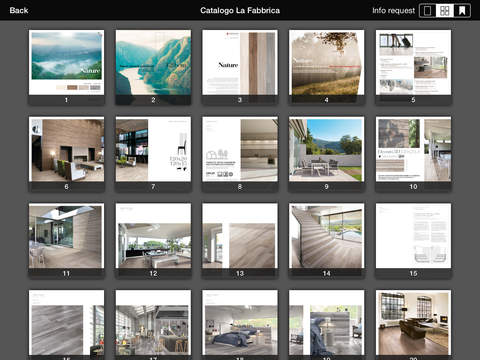Open page 9 outdoor terrace thumbnail
The height and width of the screenshot is (360, 480).
(327, 149)
